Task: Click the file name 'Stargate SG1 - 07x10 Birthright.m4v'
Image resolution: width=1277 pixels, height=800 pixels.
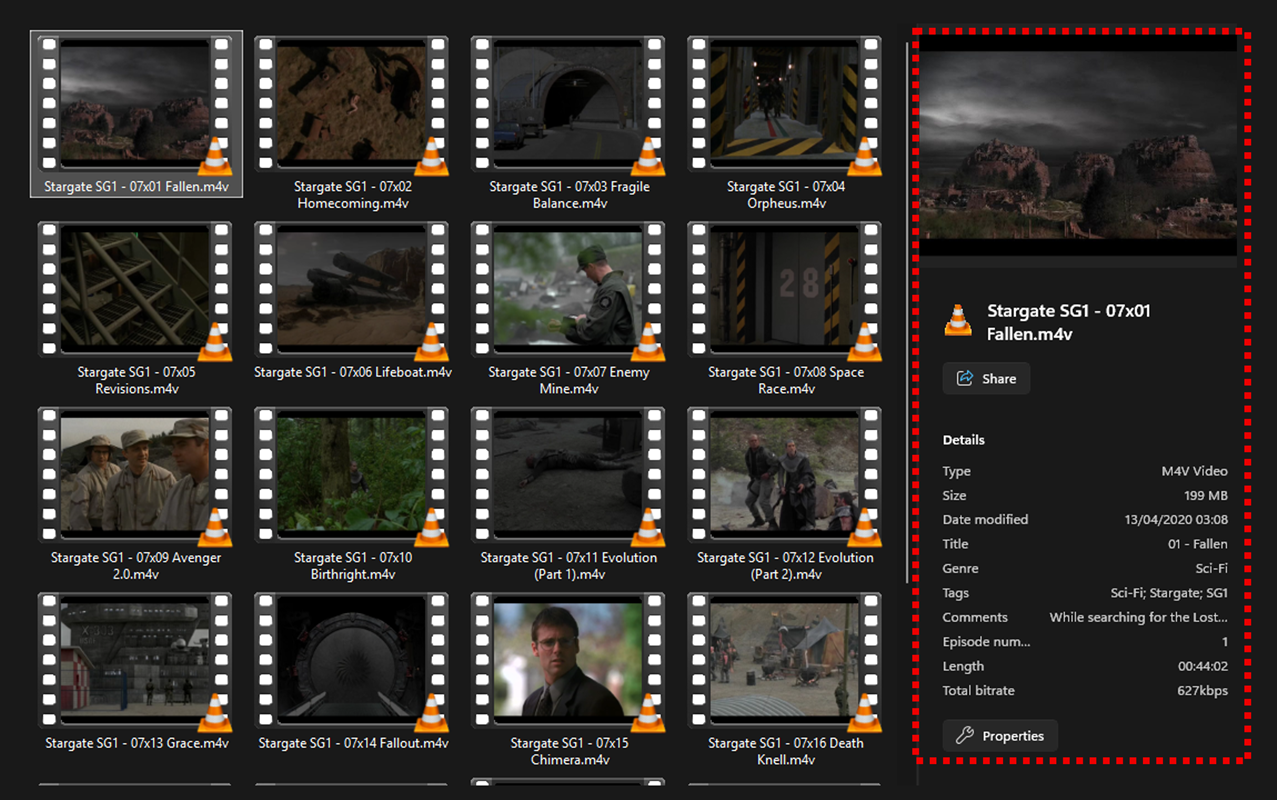Action: pos(353,566)
